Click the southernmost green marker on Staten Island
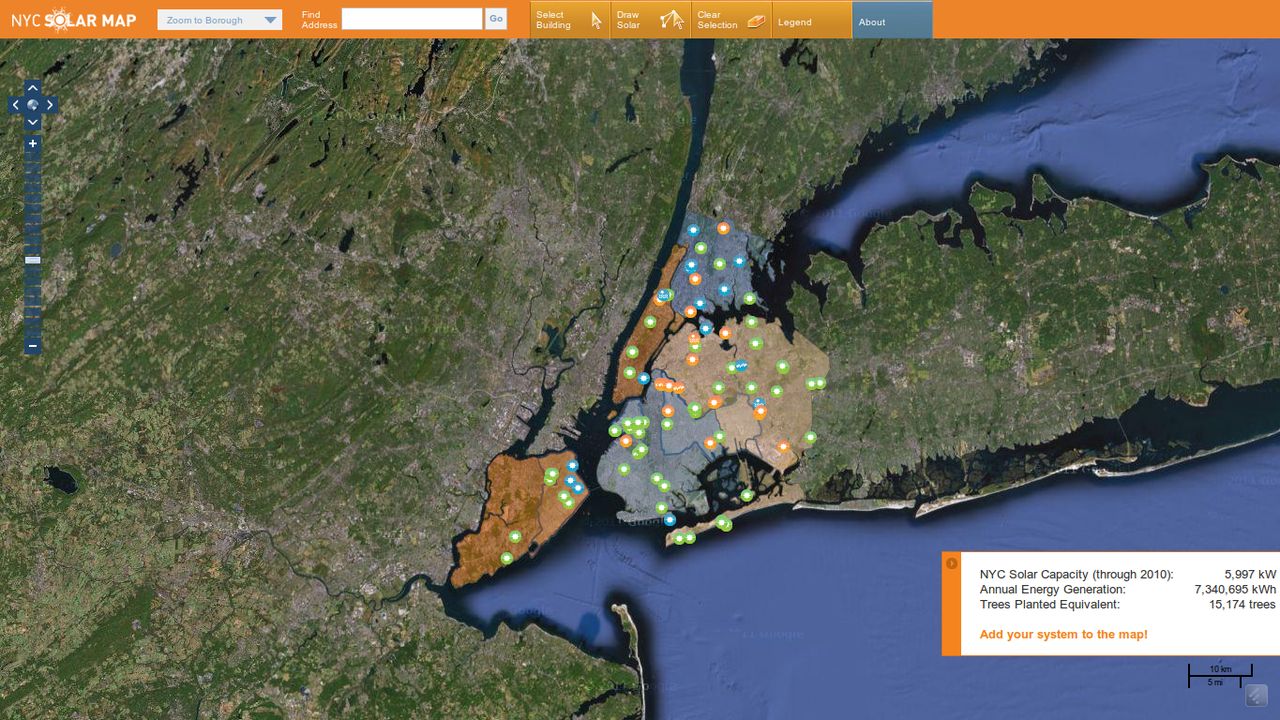The image size is (1280, 720). click(506, 557)
